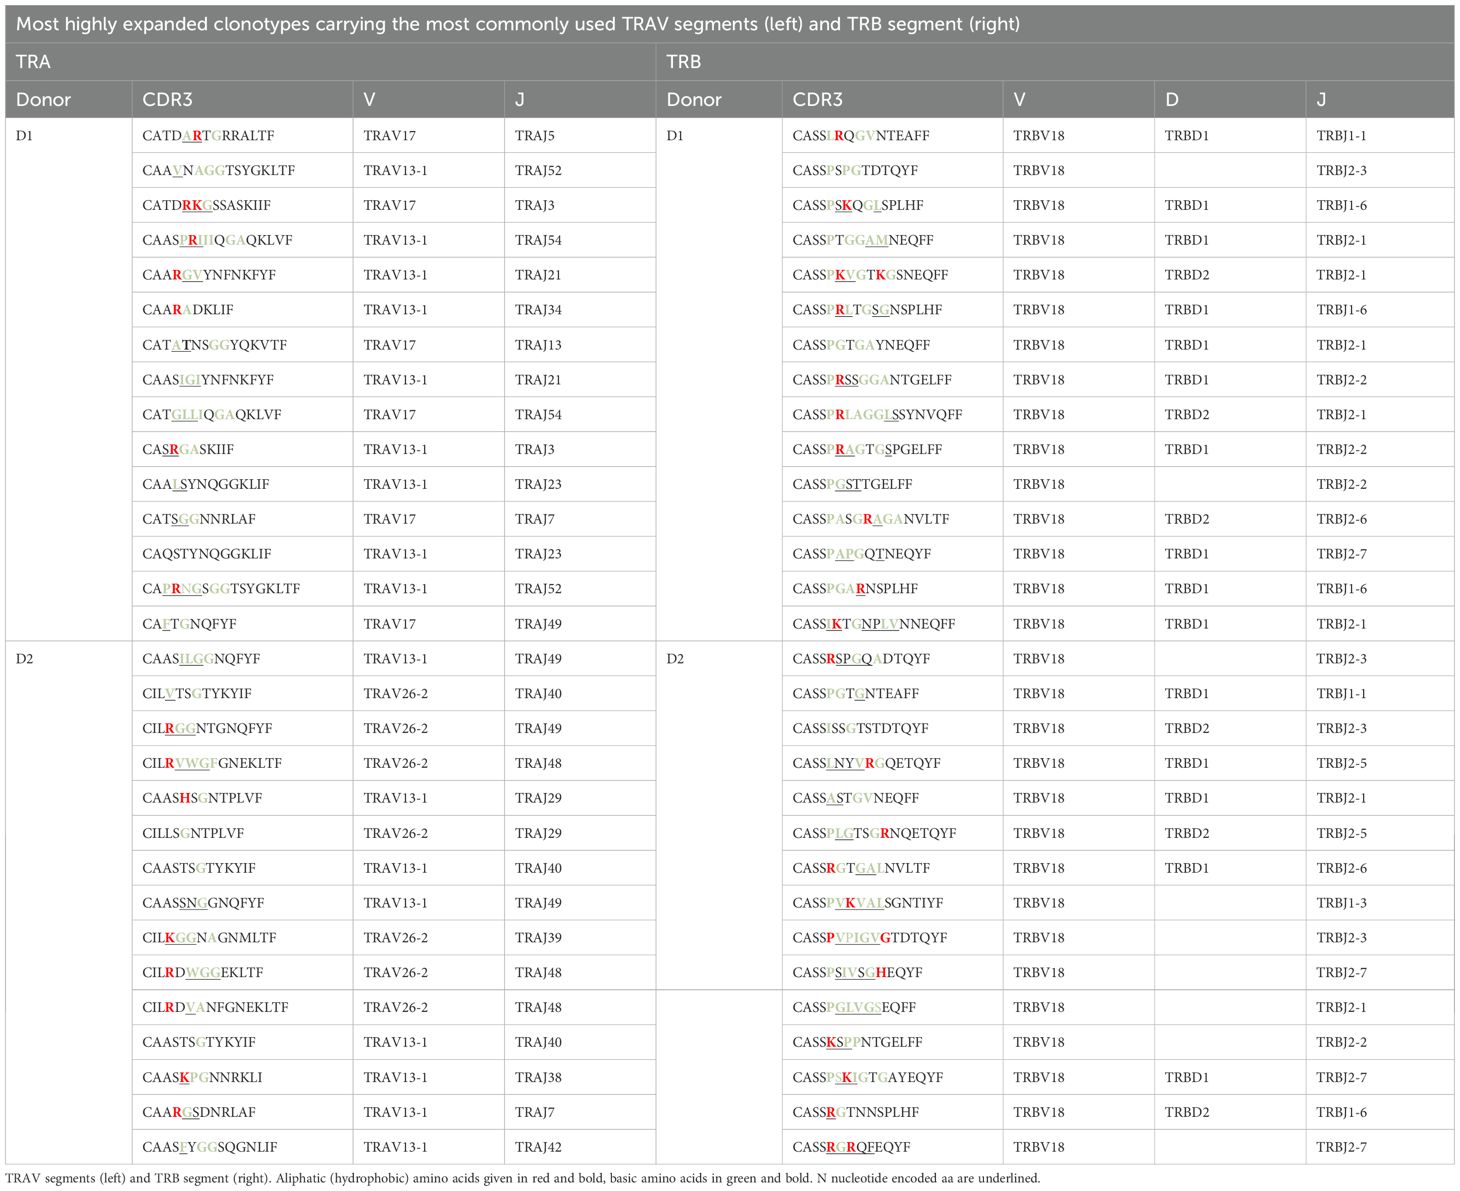Image resolution: width=1460 pixels, height=1191 pixels.
Task: Click the D2 donor cell in TRA section
Action: pyautogui.click(x=24, y=659)
